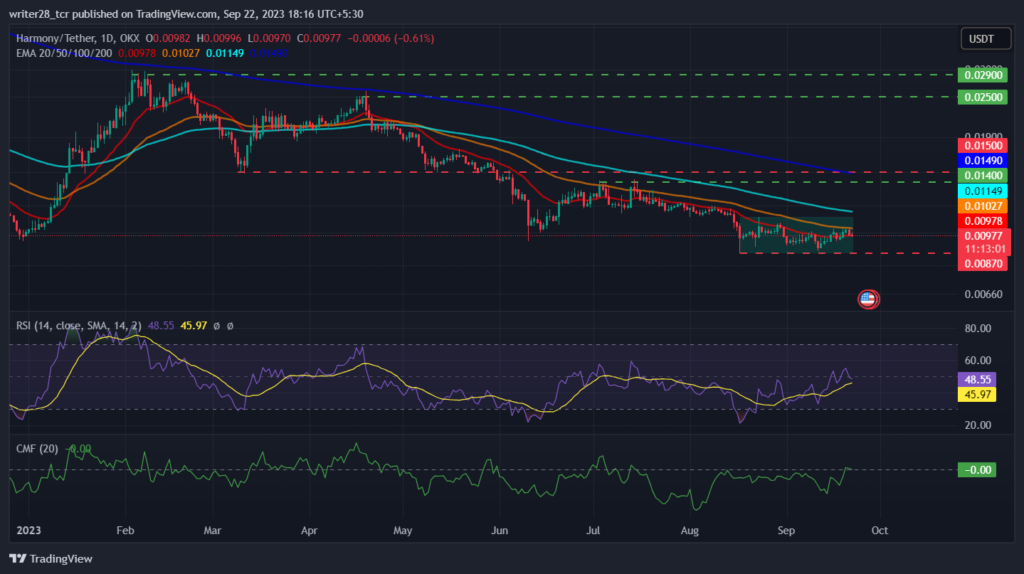Select the 0.01027 orange EMA price label
1024x574 pixels.
click(x=983, y=206)
